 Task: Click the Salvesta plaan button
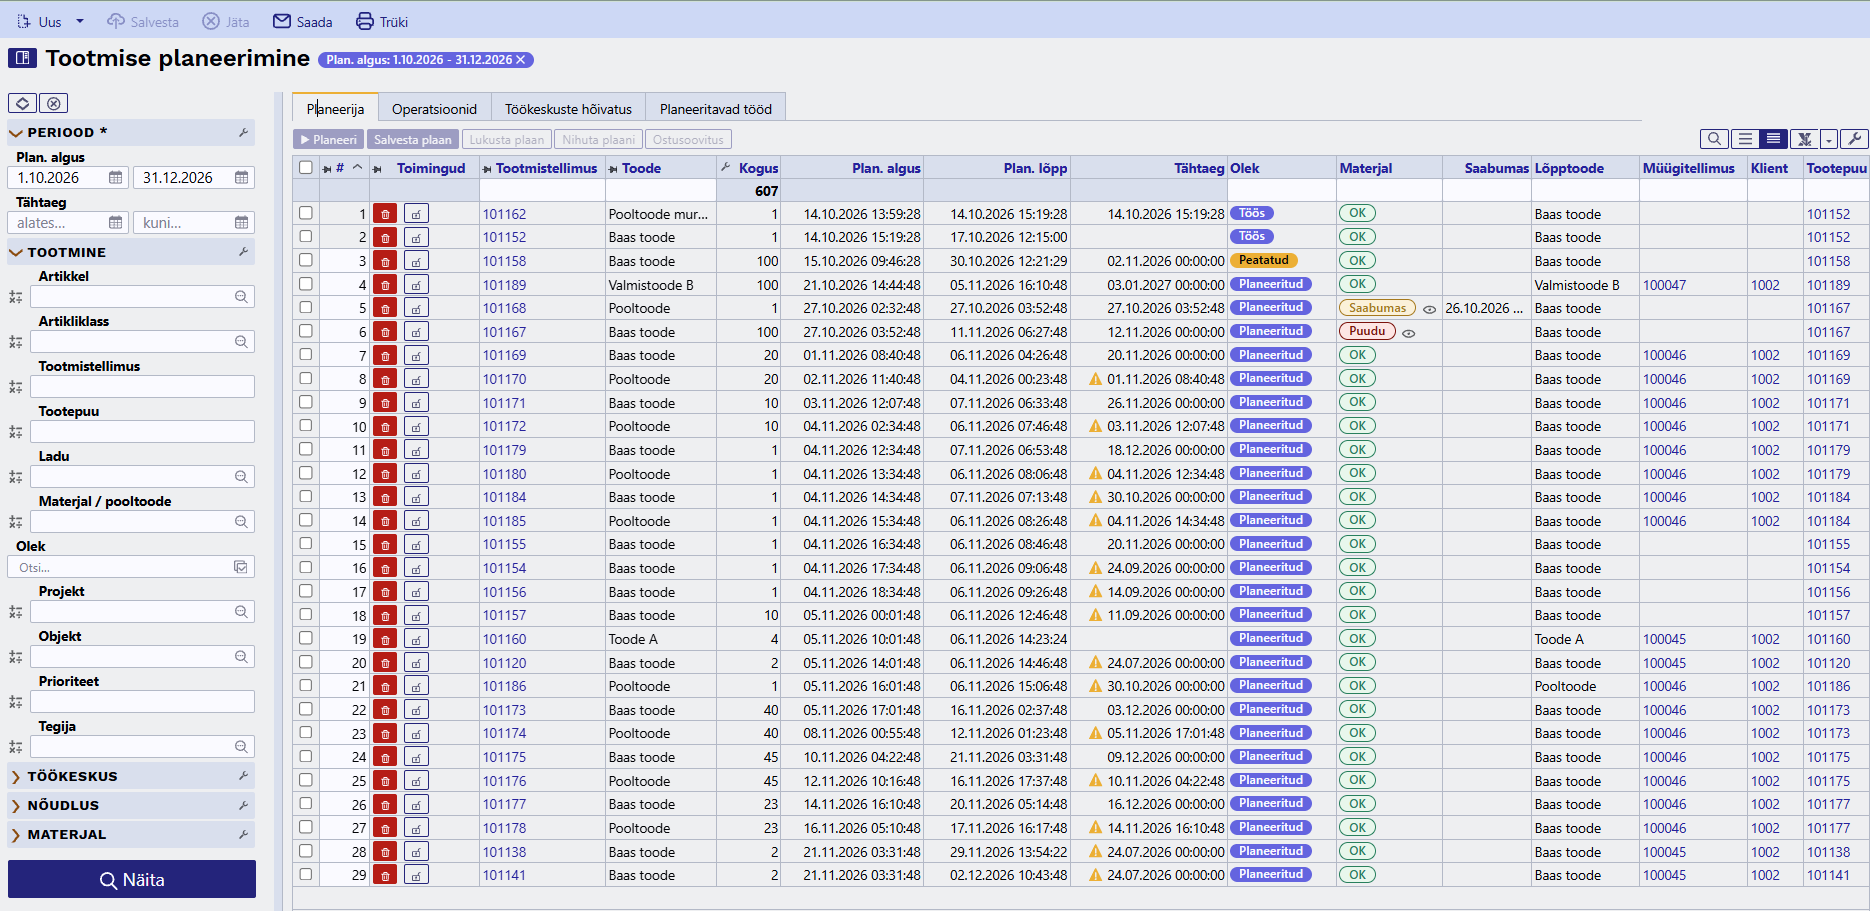[412, 140]
